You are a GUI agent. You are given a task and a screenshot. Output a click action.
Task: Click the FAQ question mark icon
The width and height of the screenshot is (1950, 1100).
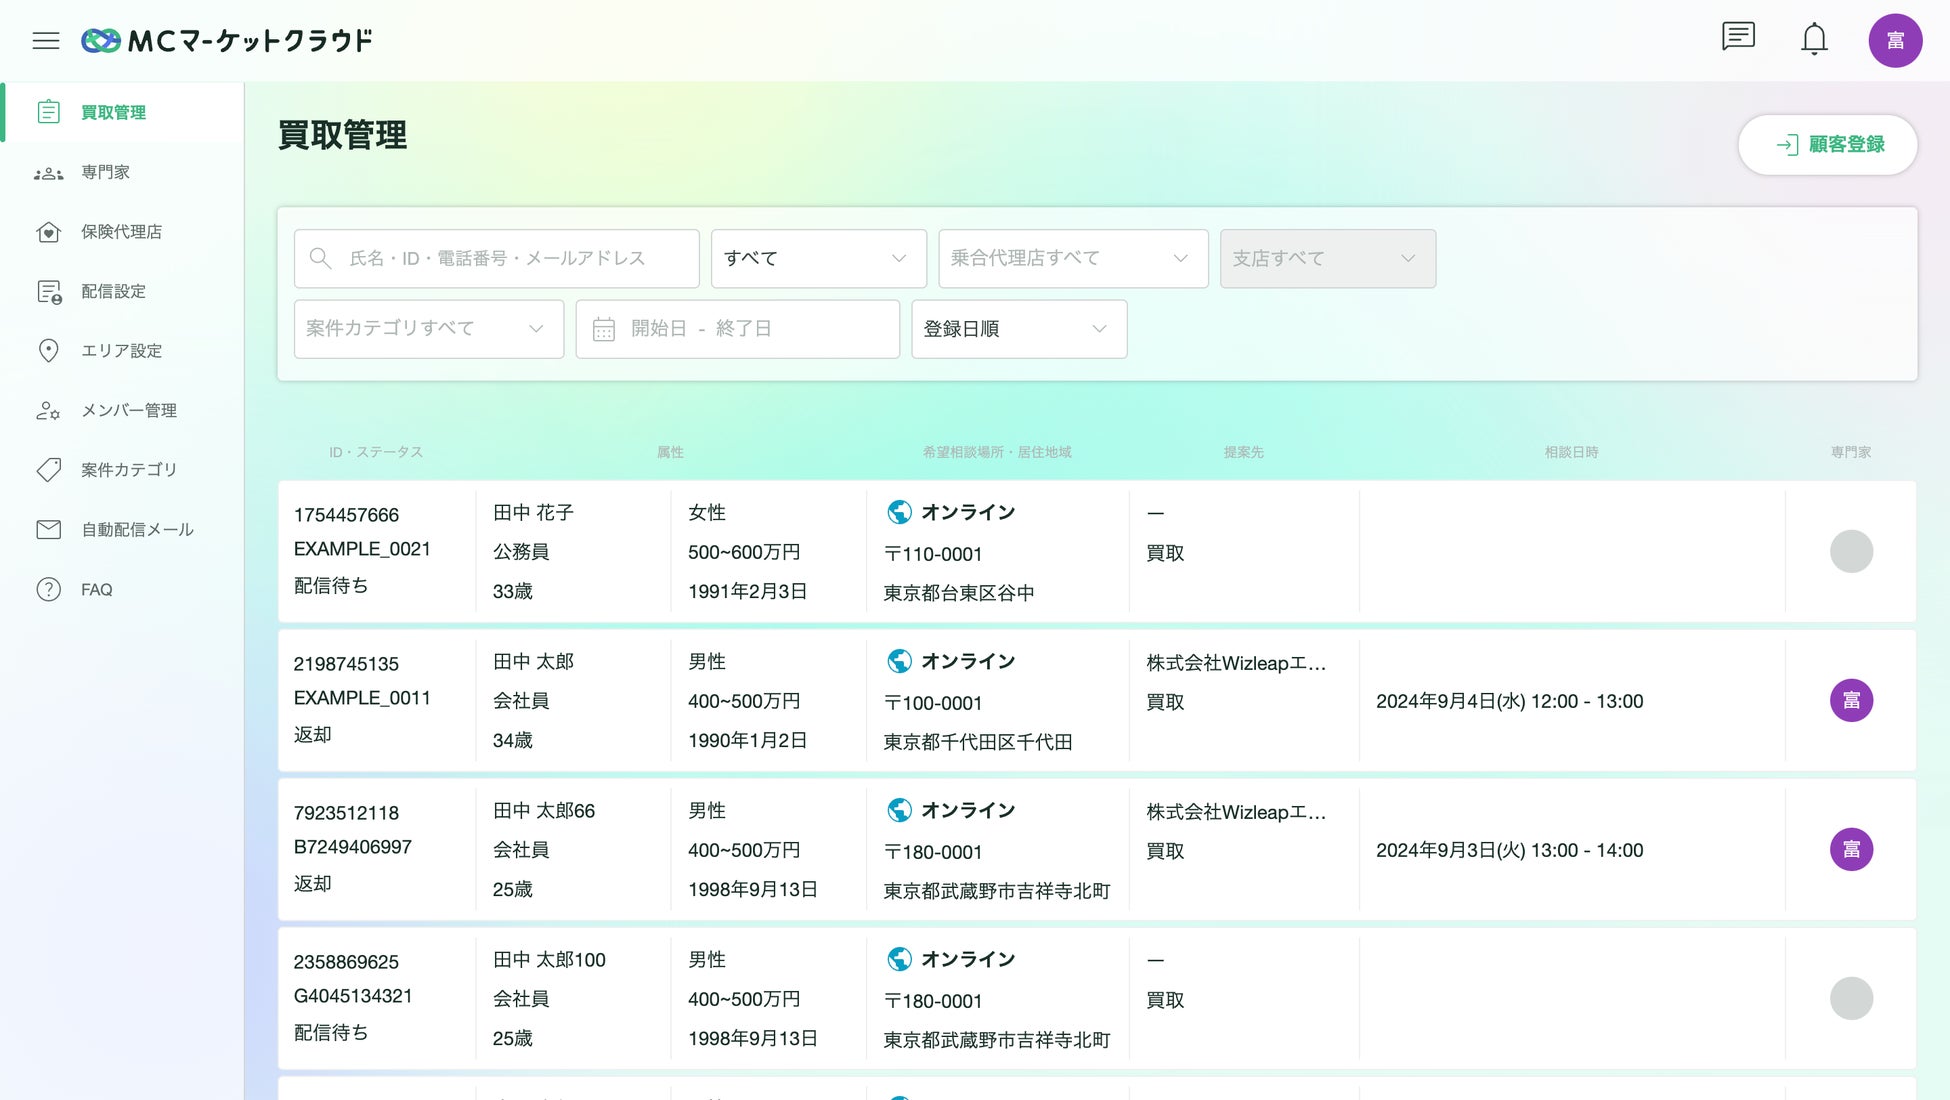(48, 590)
